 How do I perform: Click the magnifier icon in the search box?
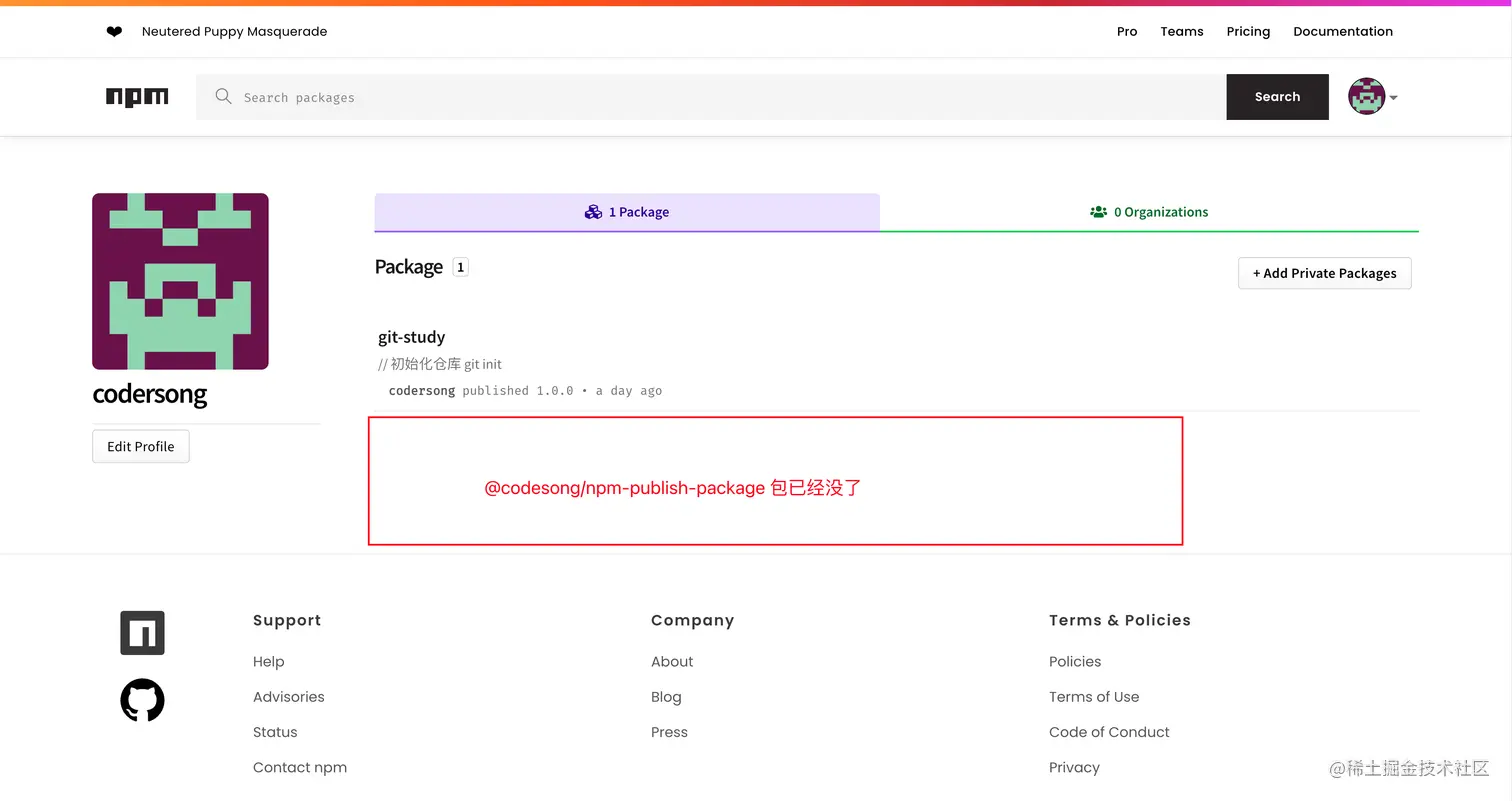coord(224,97)
